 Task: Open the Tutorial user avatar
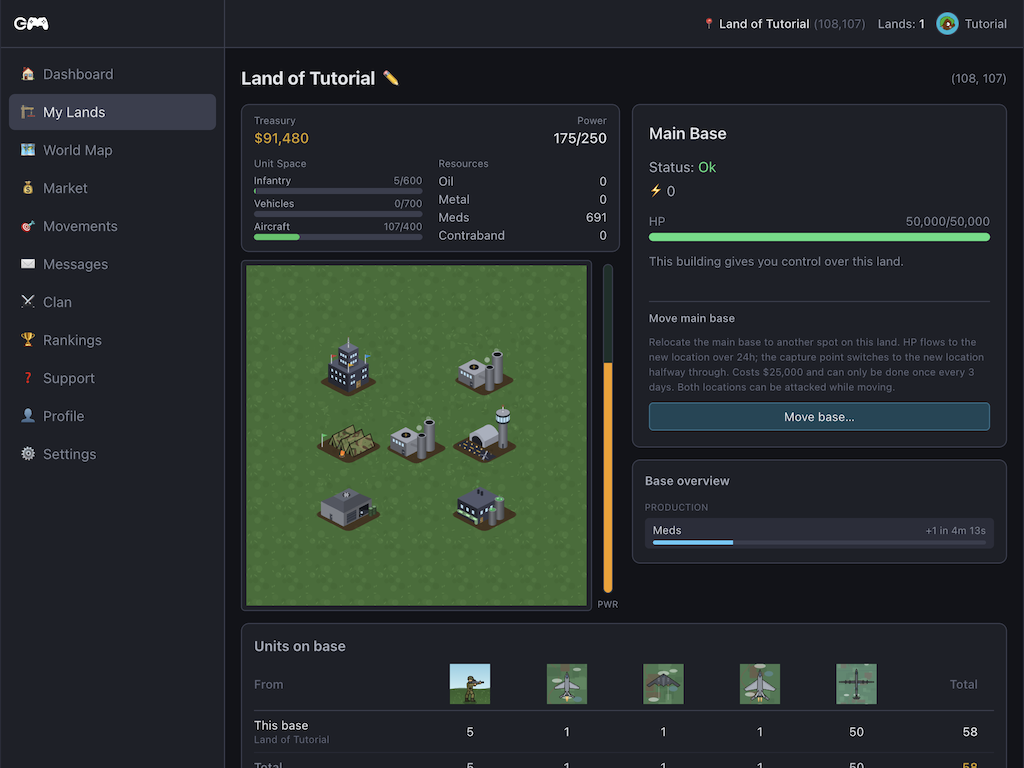(x=947, y=24)
